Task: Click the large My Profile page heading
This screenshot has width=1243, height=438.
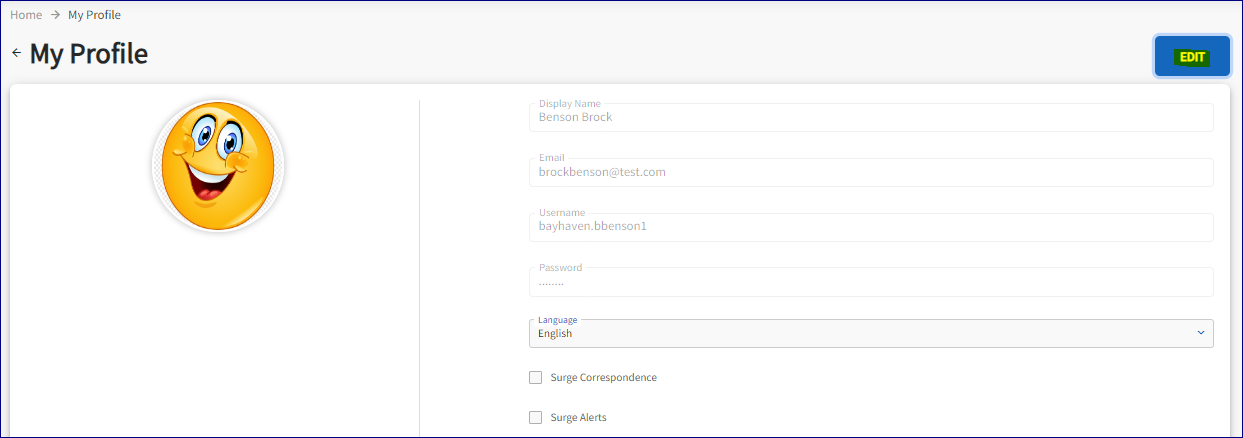Action: [89, 54]
